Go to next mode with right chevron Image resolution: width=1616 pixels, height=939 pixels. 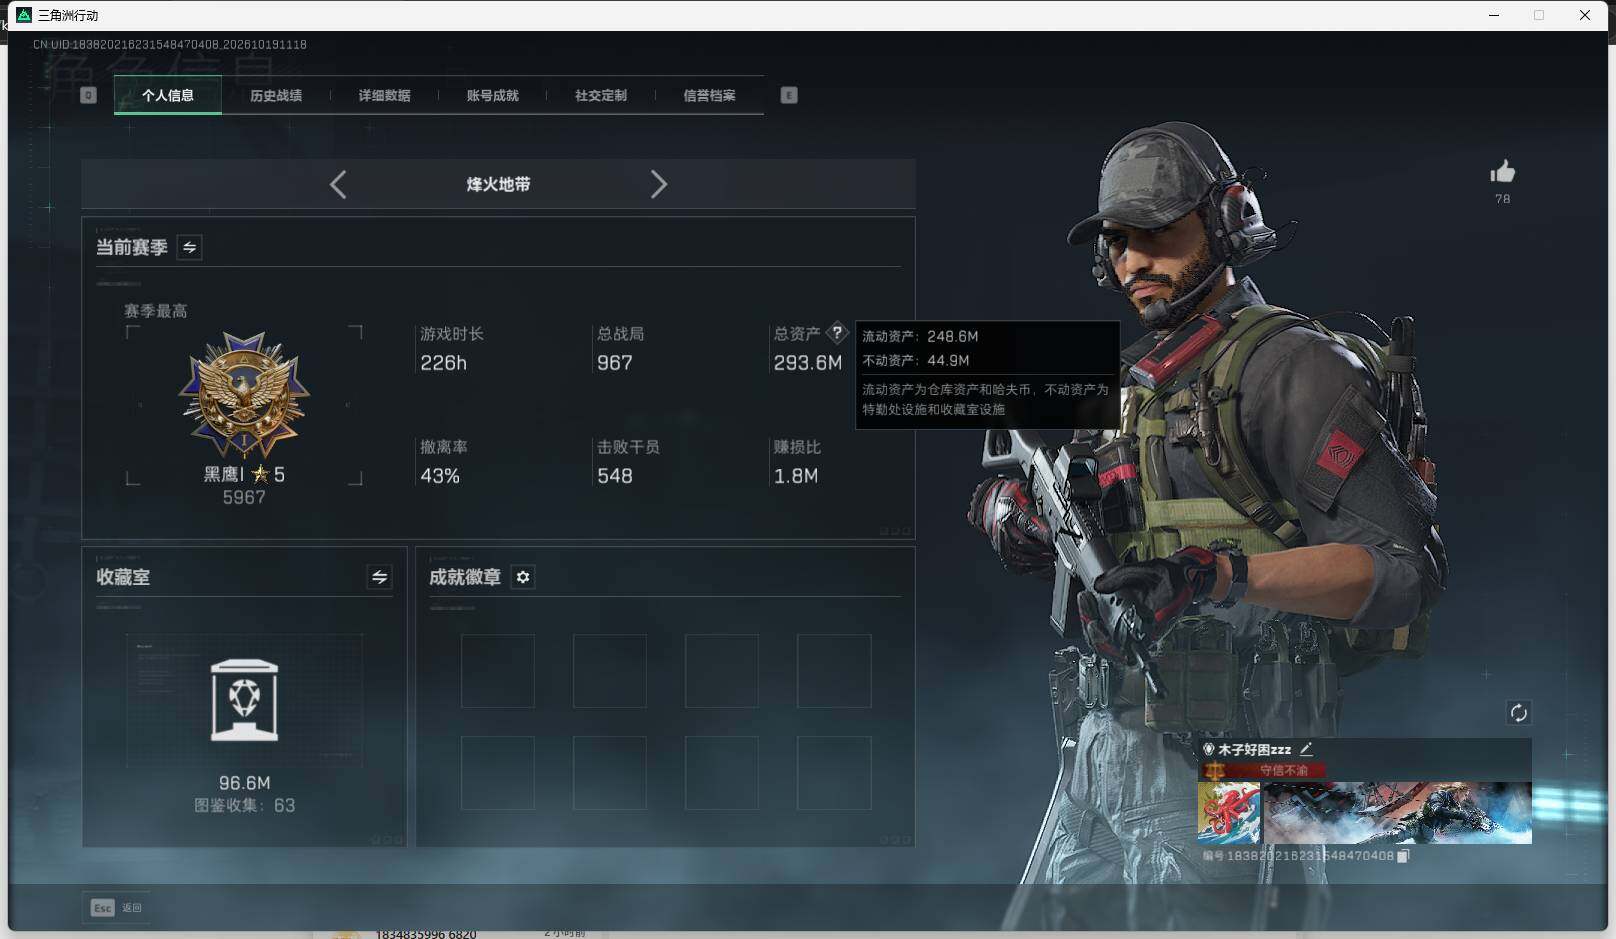point(658,184)
